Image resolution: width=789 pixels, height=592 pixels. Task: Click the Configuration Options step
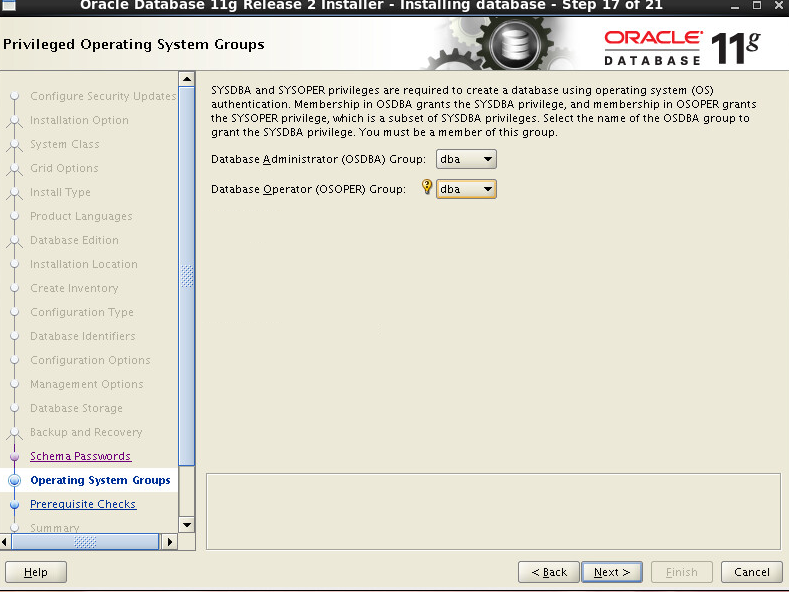(x=90, y=360)
